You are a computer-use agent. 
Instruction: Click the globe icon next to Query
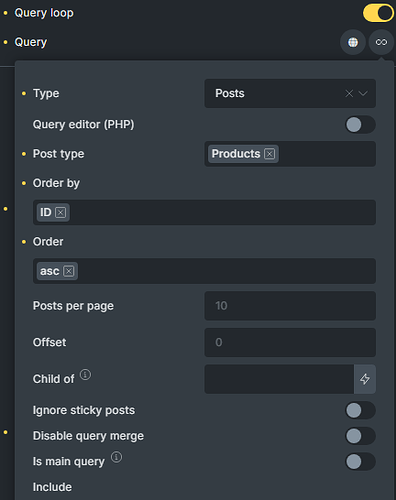click(x=353, y=42)
